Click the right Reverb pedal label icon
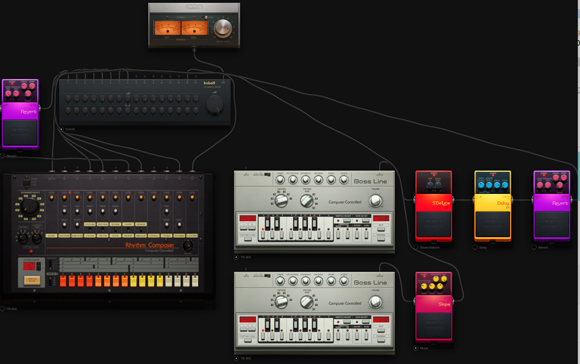The height and width of the screenshot is (364, 580). (x=534, y=247)
